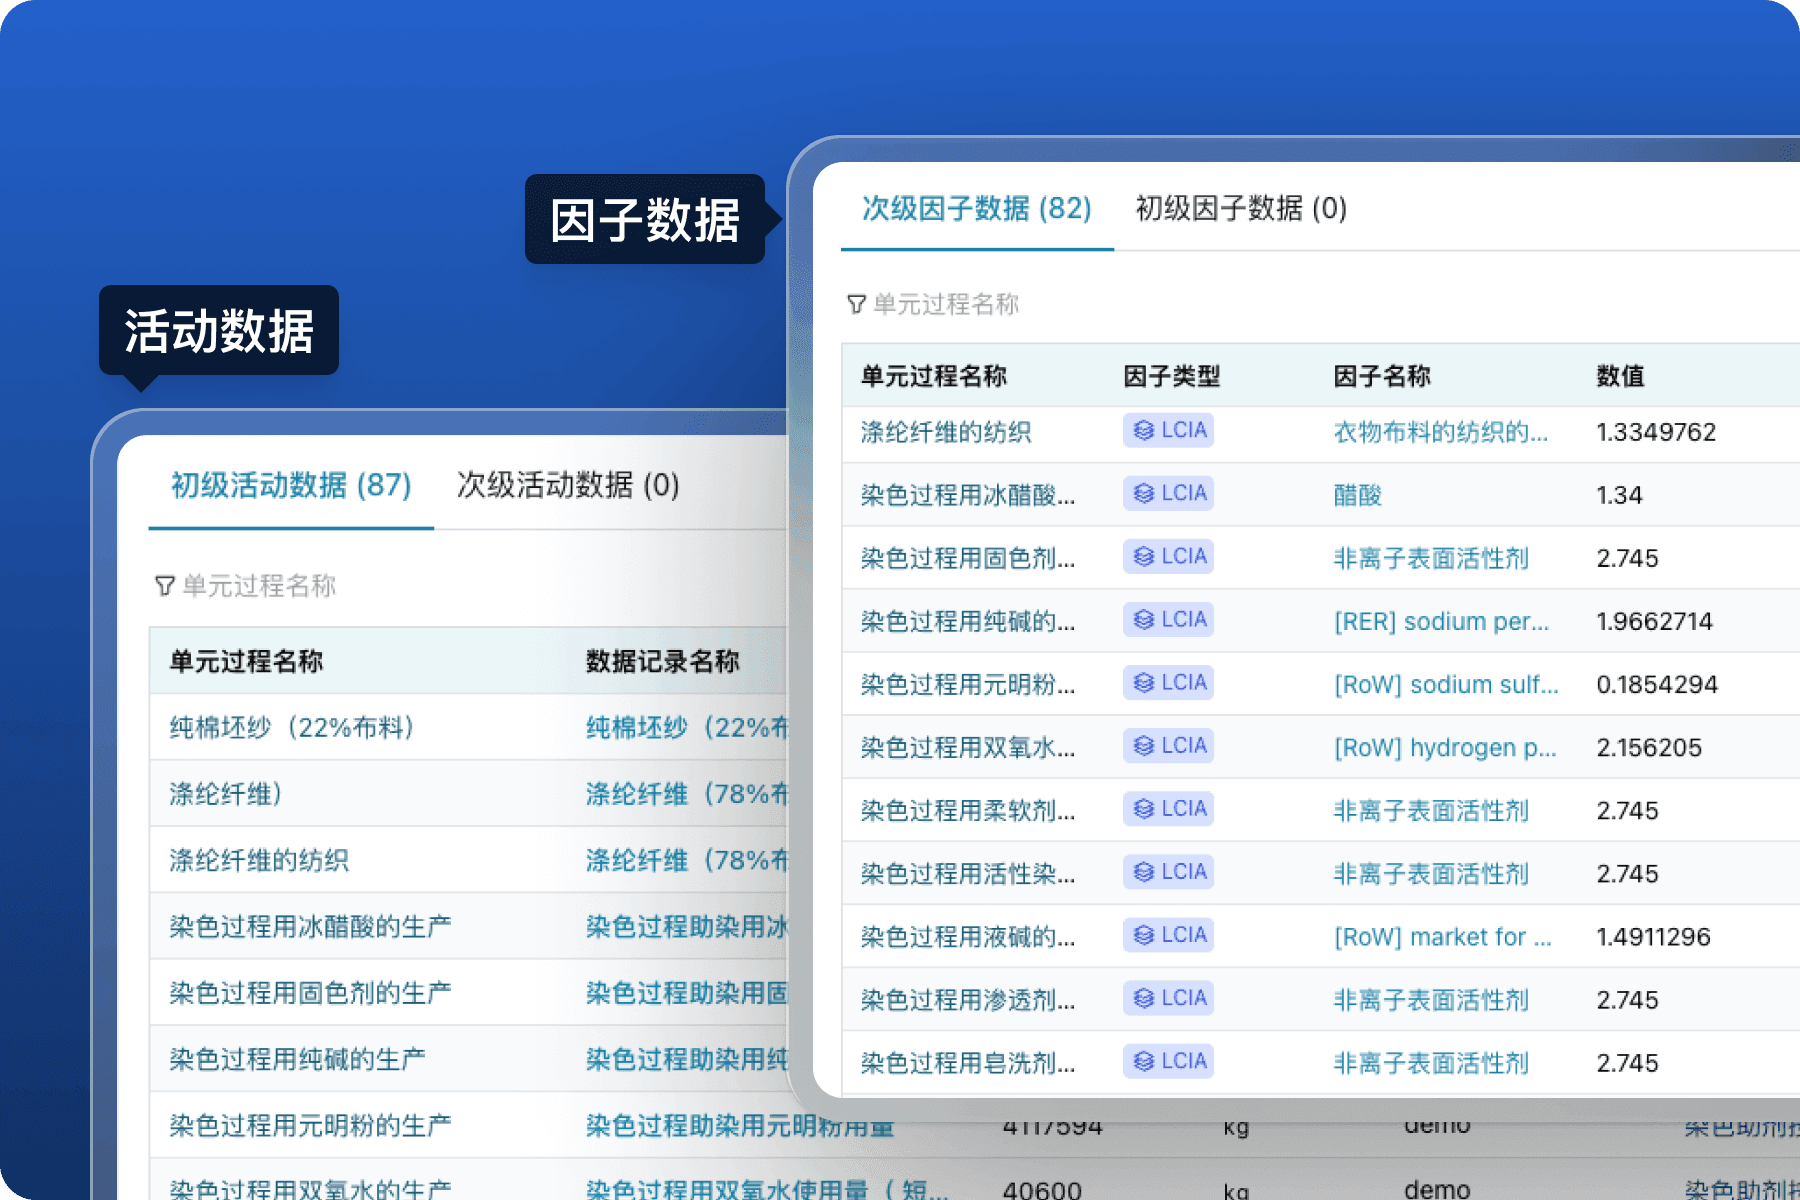Click the LCIA badge on 染色过程用液碱 row
Viewport: 1800px width, 1200px height.
pyautogui.click(x=1167, y=934)
